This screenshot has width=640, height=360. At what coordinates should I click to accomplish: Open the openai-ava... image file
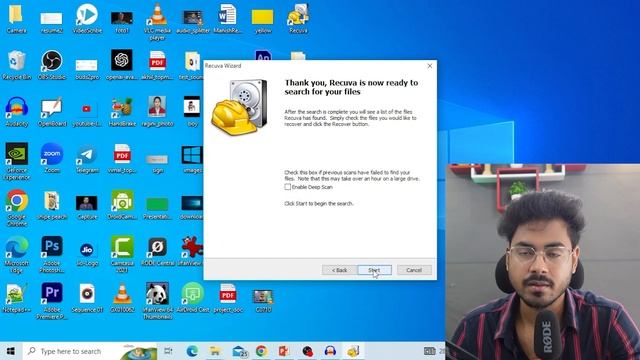tap(122, 65)
